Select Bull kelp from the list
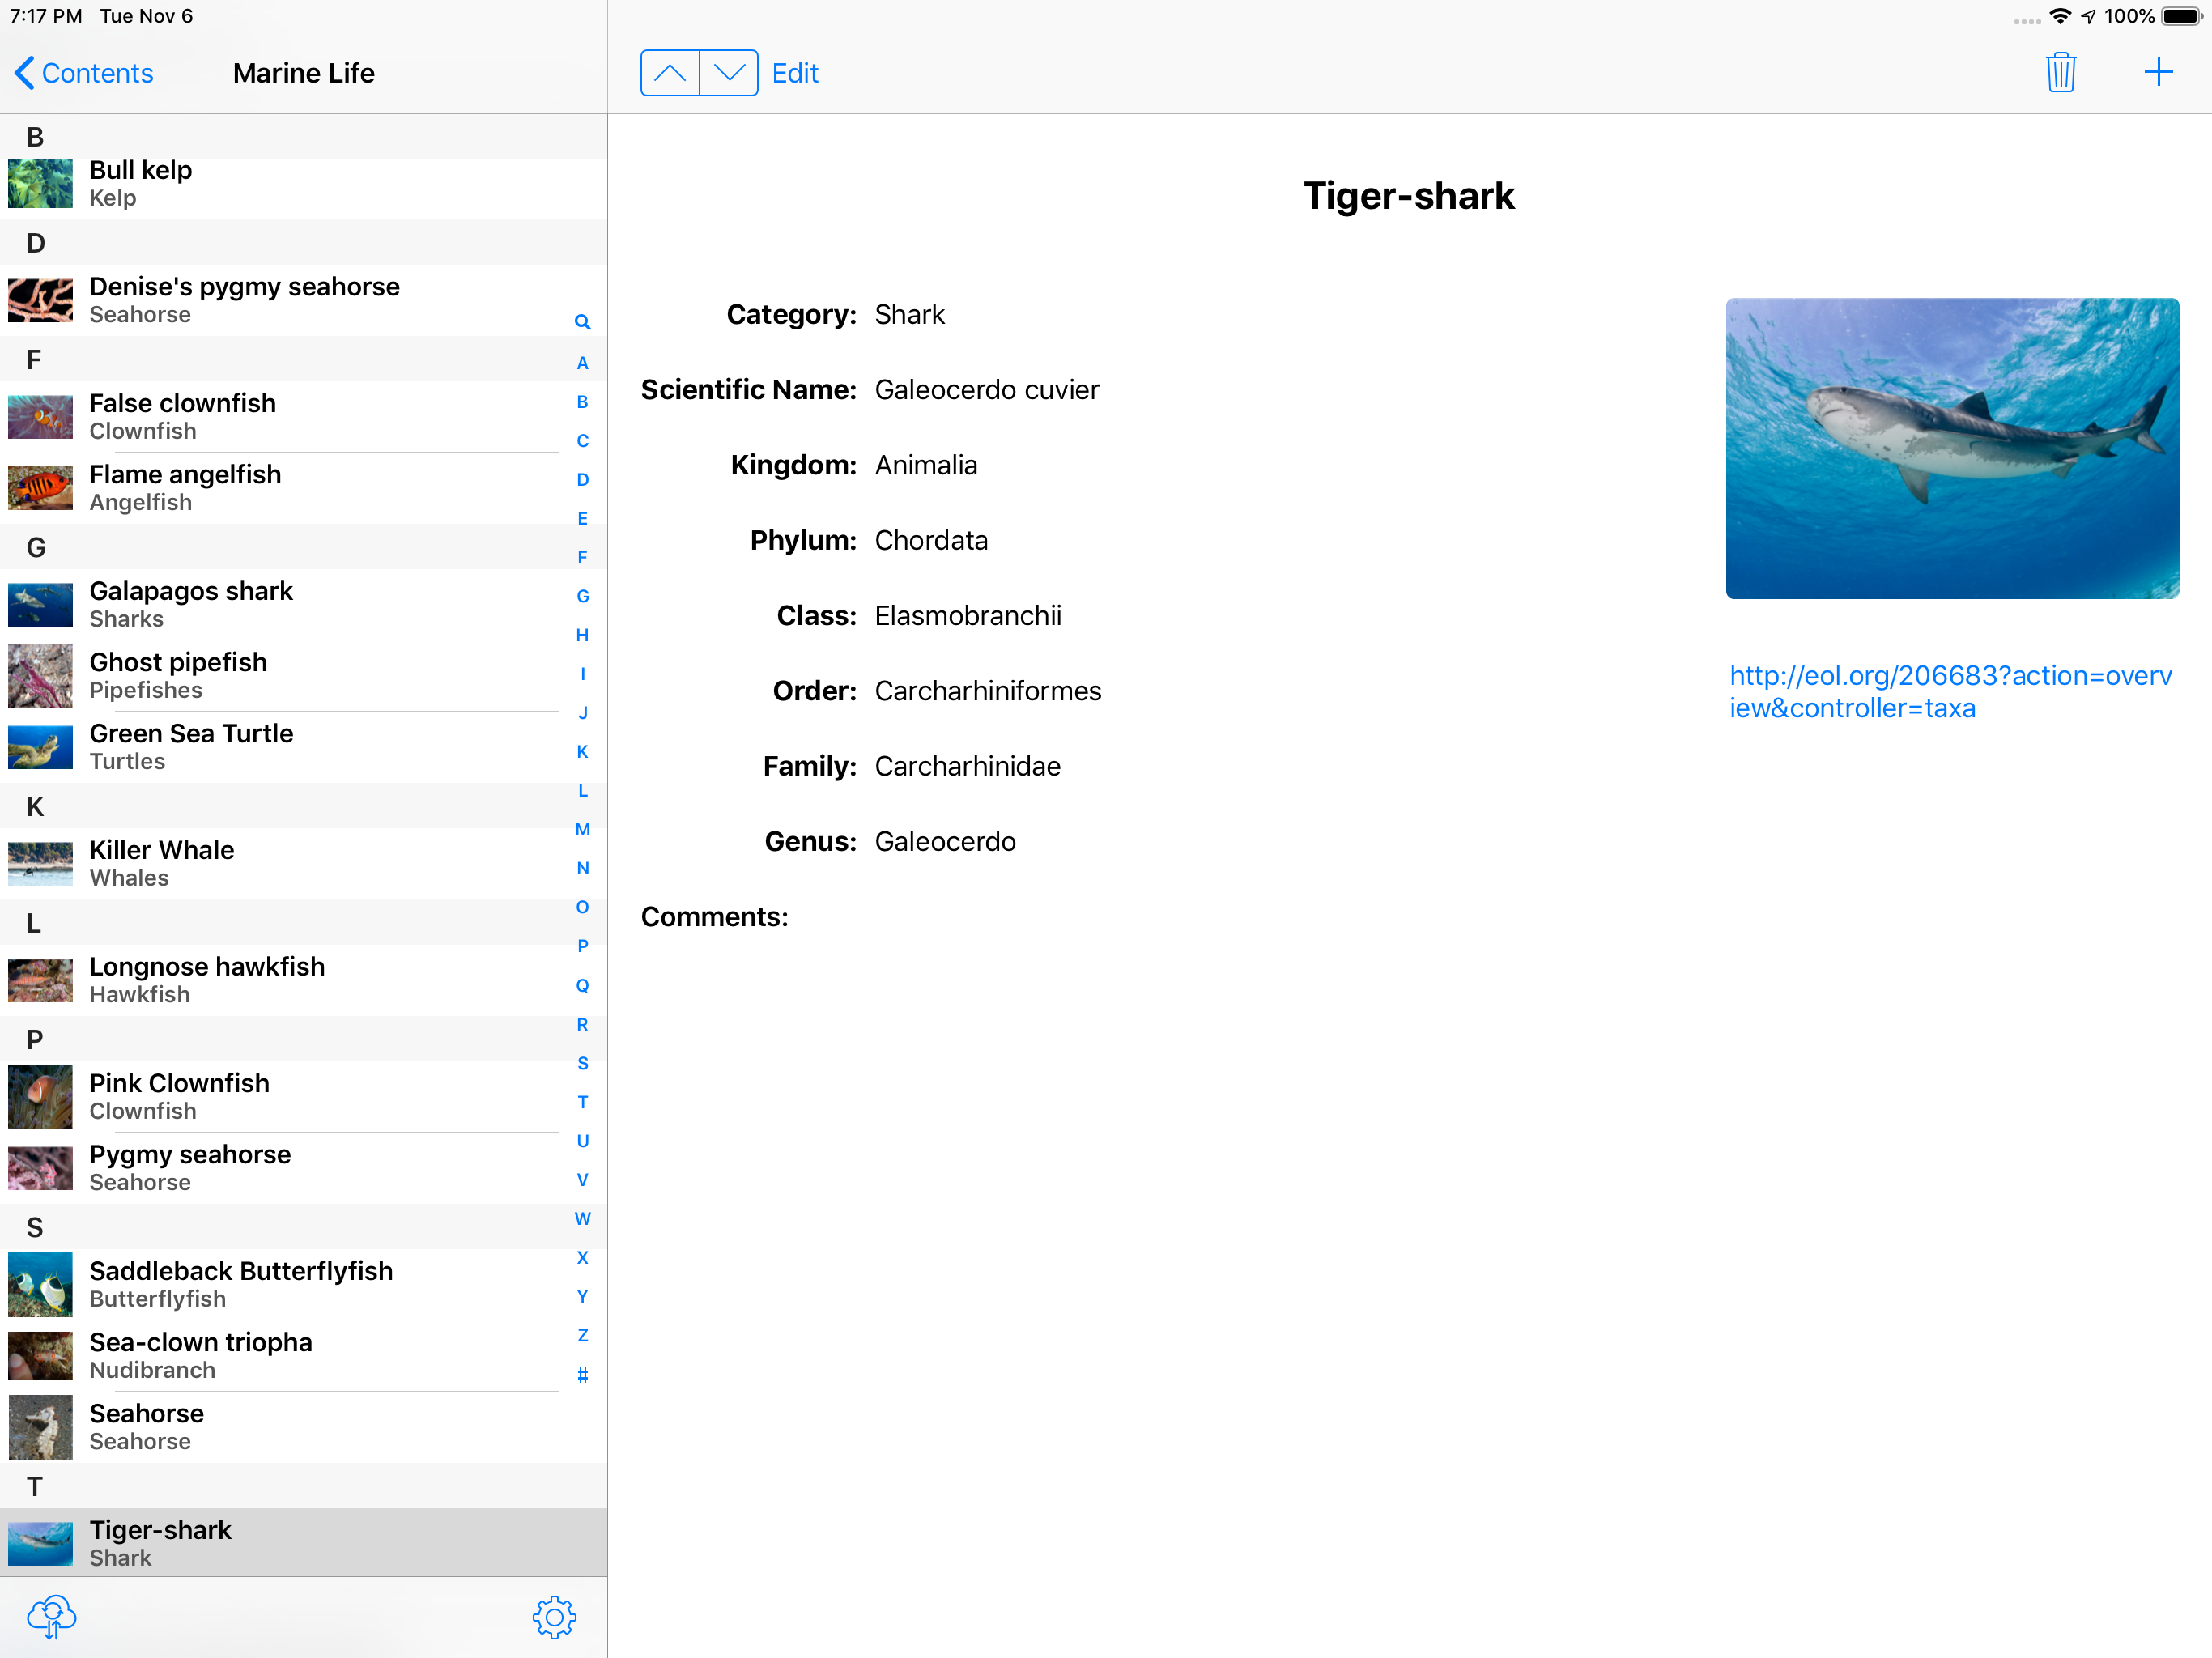This screenshot has width=2212, height=1658. coord(300,184)
